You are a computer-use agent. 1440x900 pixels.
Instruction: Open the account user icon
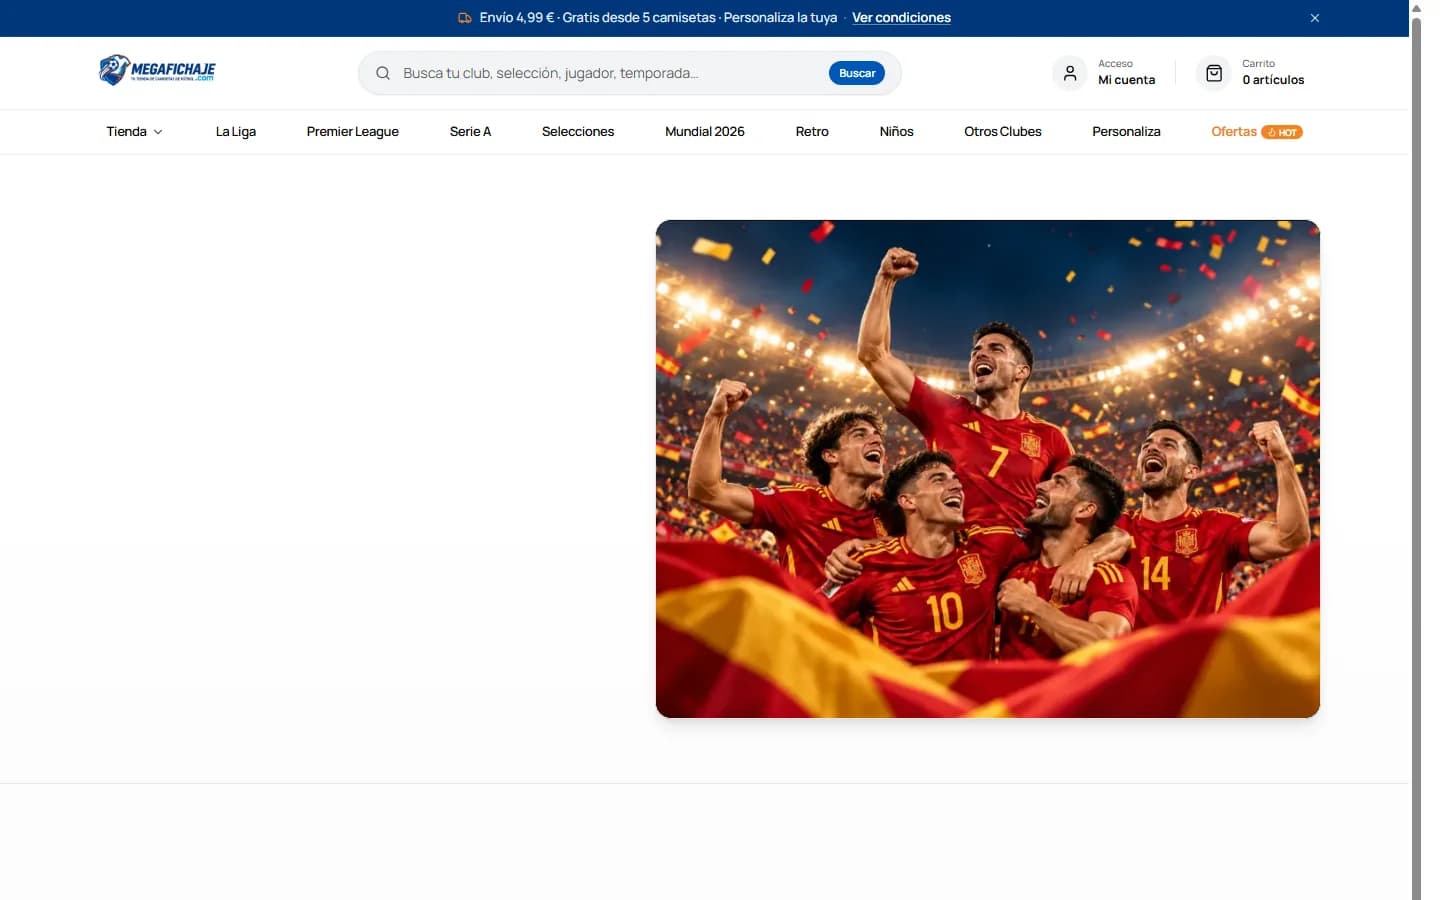coord(1070,73)
